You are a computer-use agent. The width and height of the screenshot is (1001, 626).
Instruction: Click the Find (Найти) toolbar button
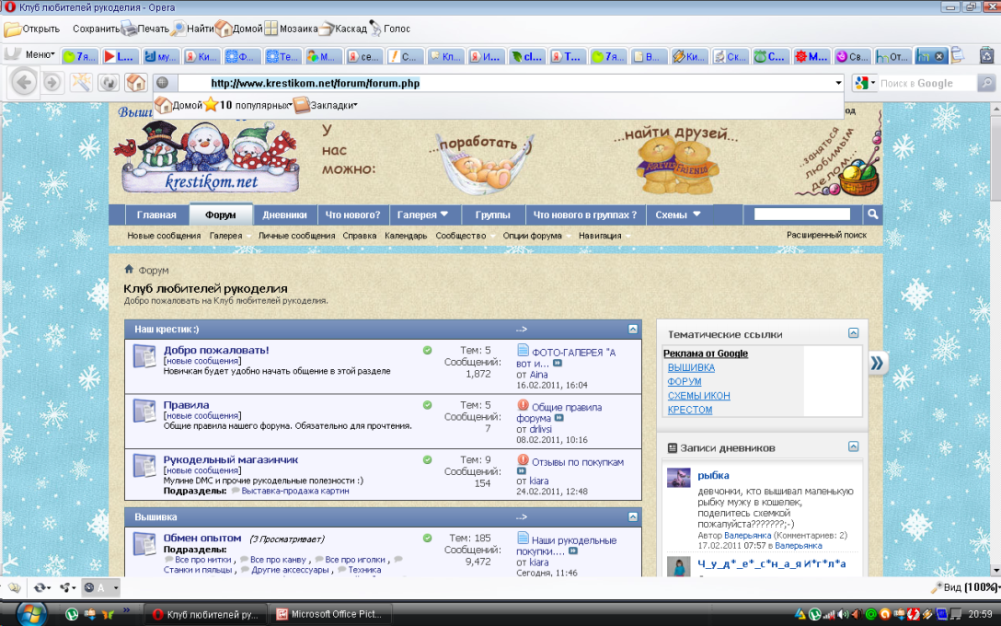[x=191, y=29]
